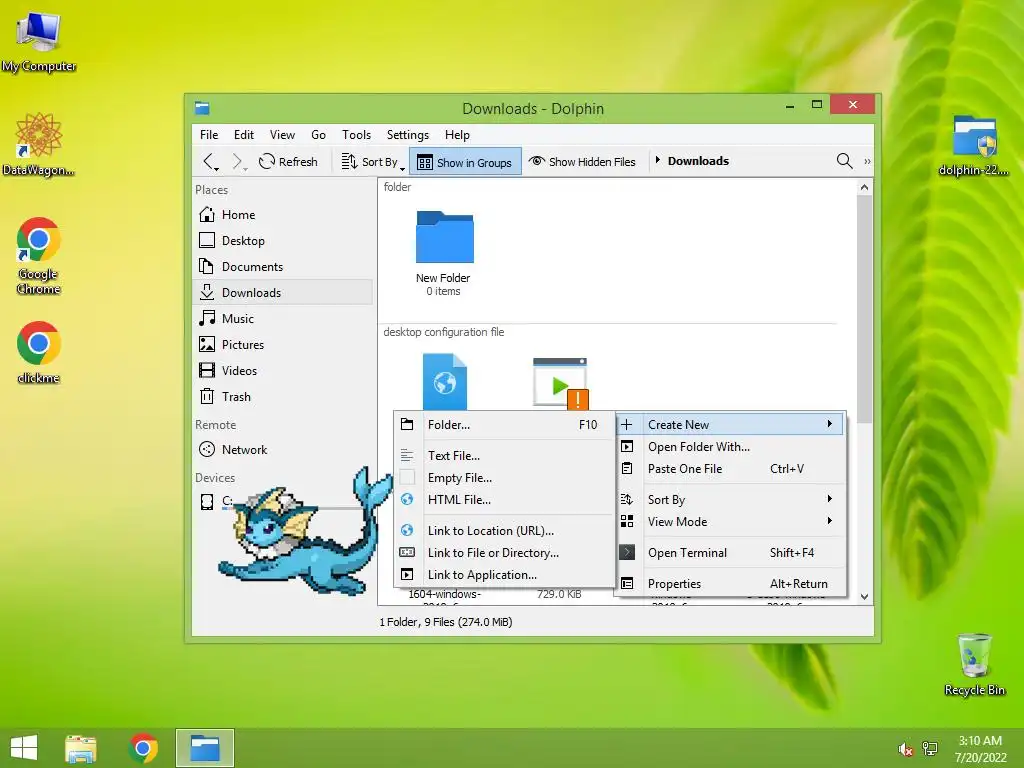Expand Create New context menu entry
The width and height of the screenshot is (1024, 768).
730,424
